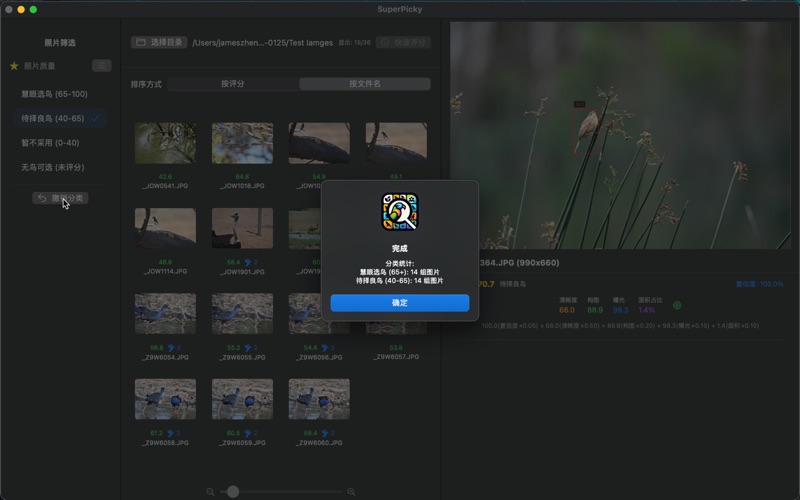
Task: Open the list options icon beside 照片质量
Action: pyautogui.click(x=101, y=66)
